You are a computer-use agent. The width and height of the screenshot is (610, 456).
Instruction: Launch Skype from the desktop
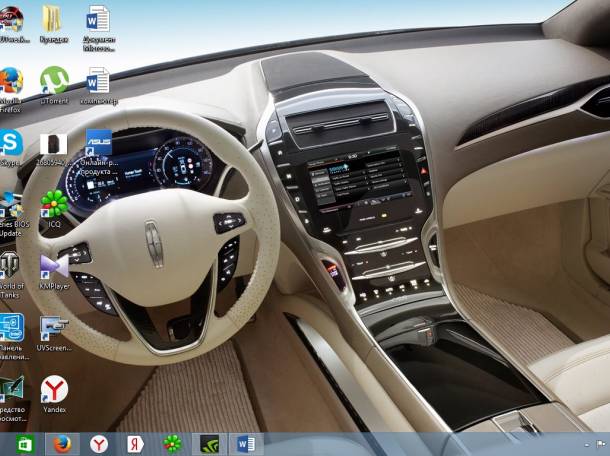click(x=11, y=142)
